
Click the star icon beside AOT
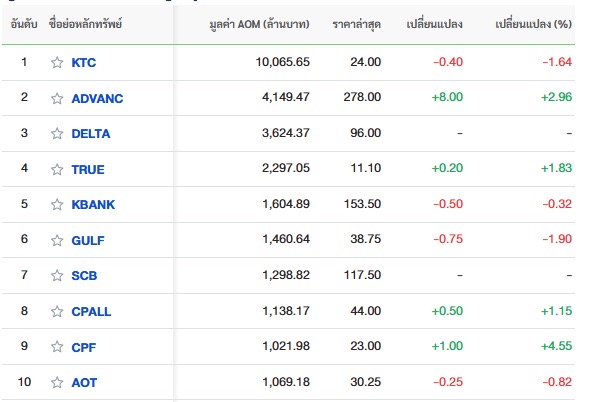(x=57, y=382)
